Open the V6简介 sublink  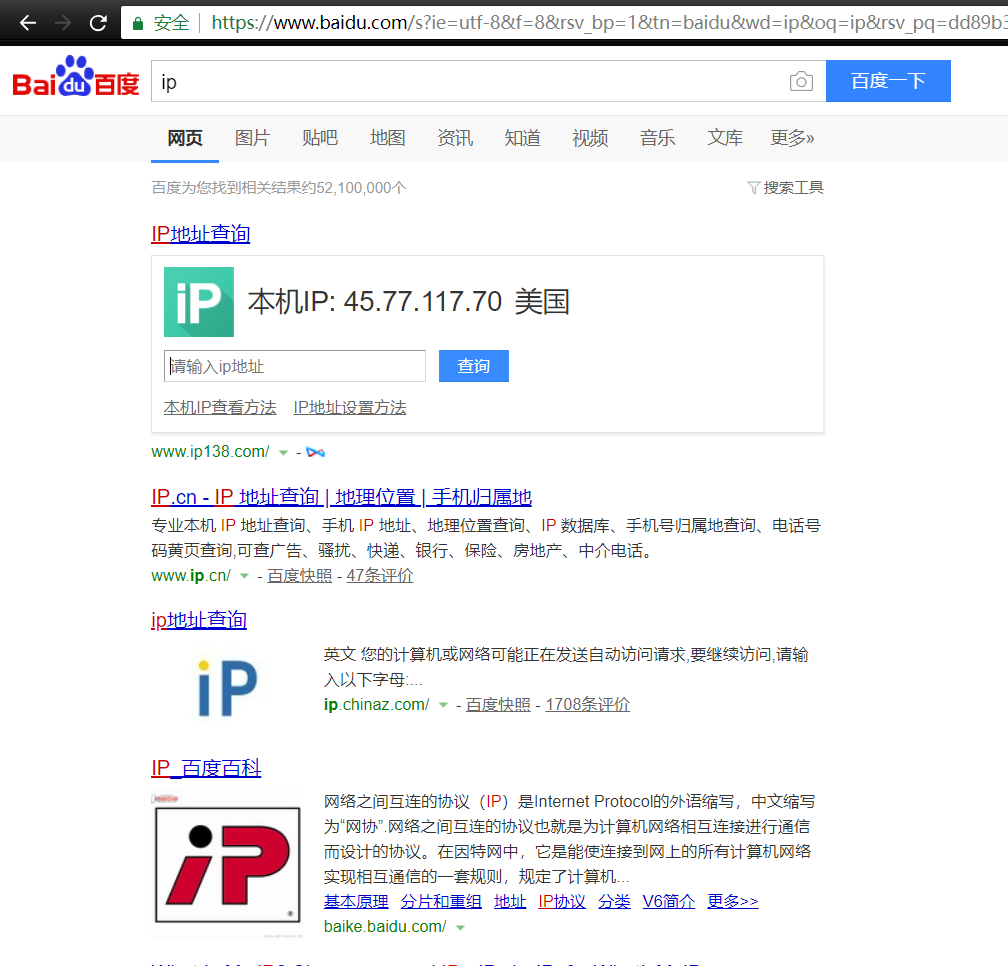coord(669,902)
